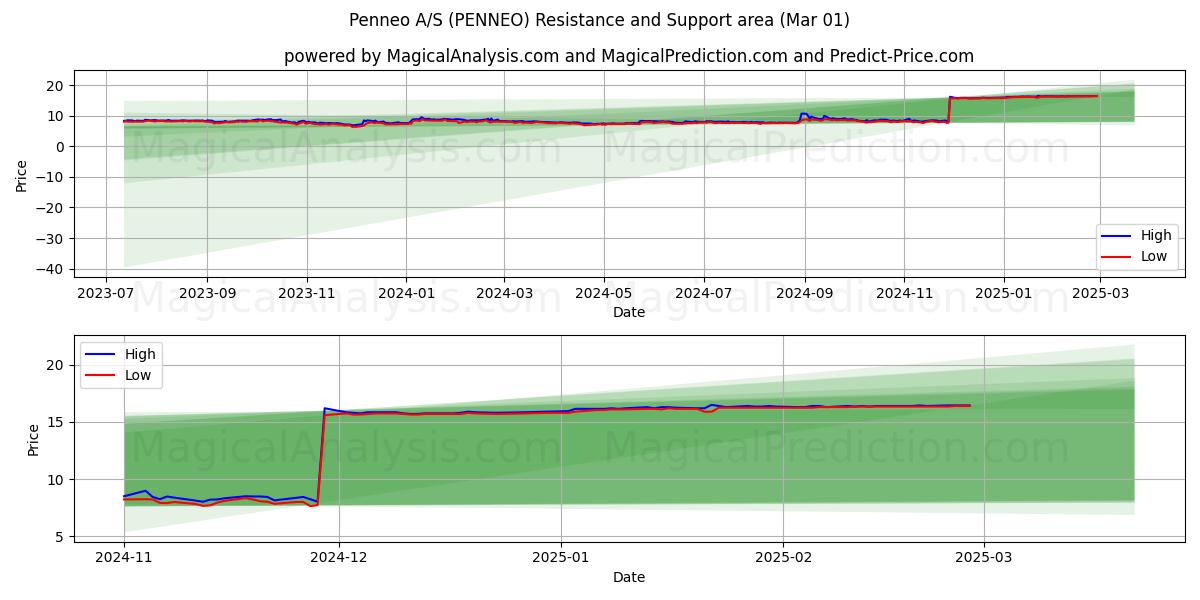1200x600 pixels.
Task: Click 'Low' in the bottom chart legend
Action: pos(138,375)
